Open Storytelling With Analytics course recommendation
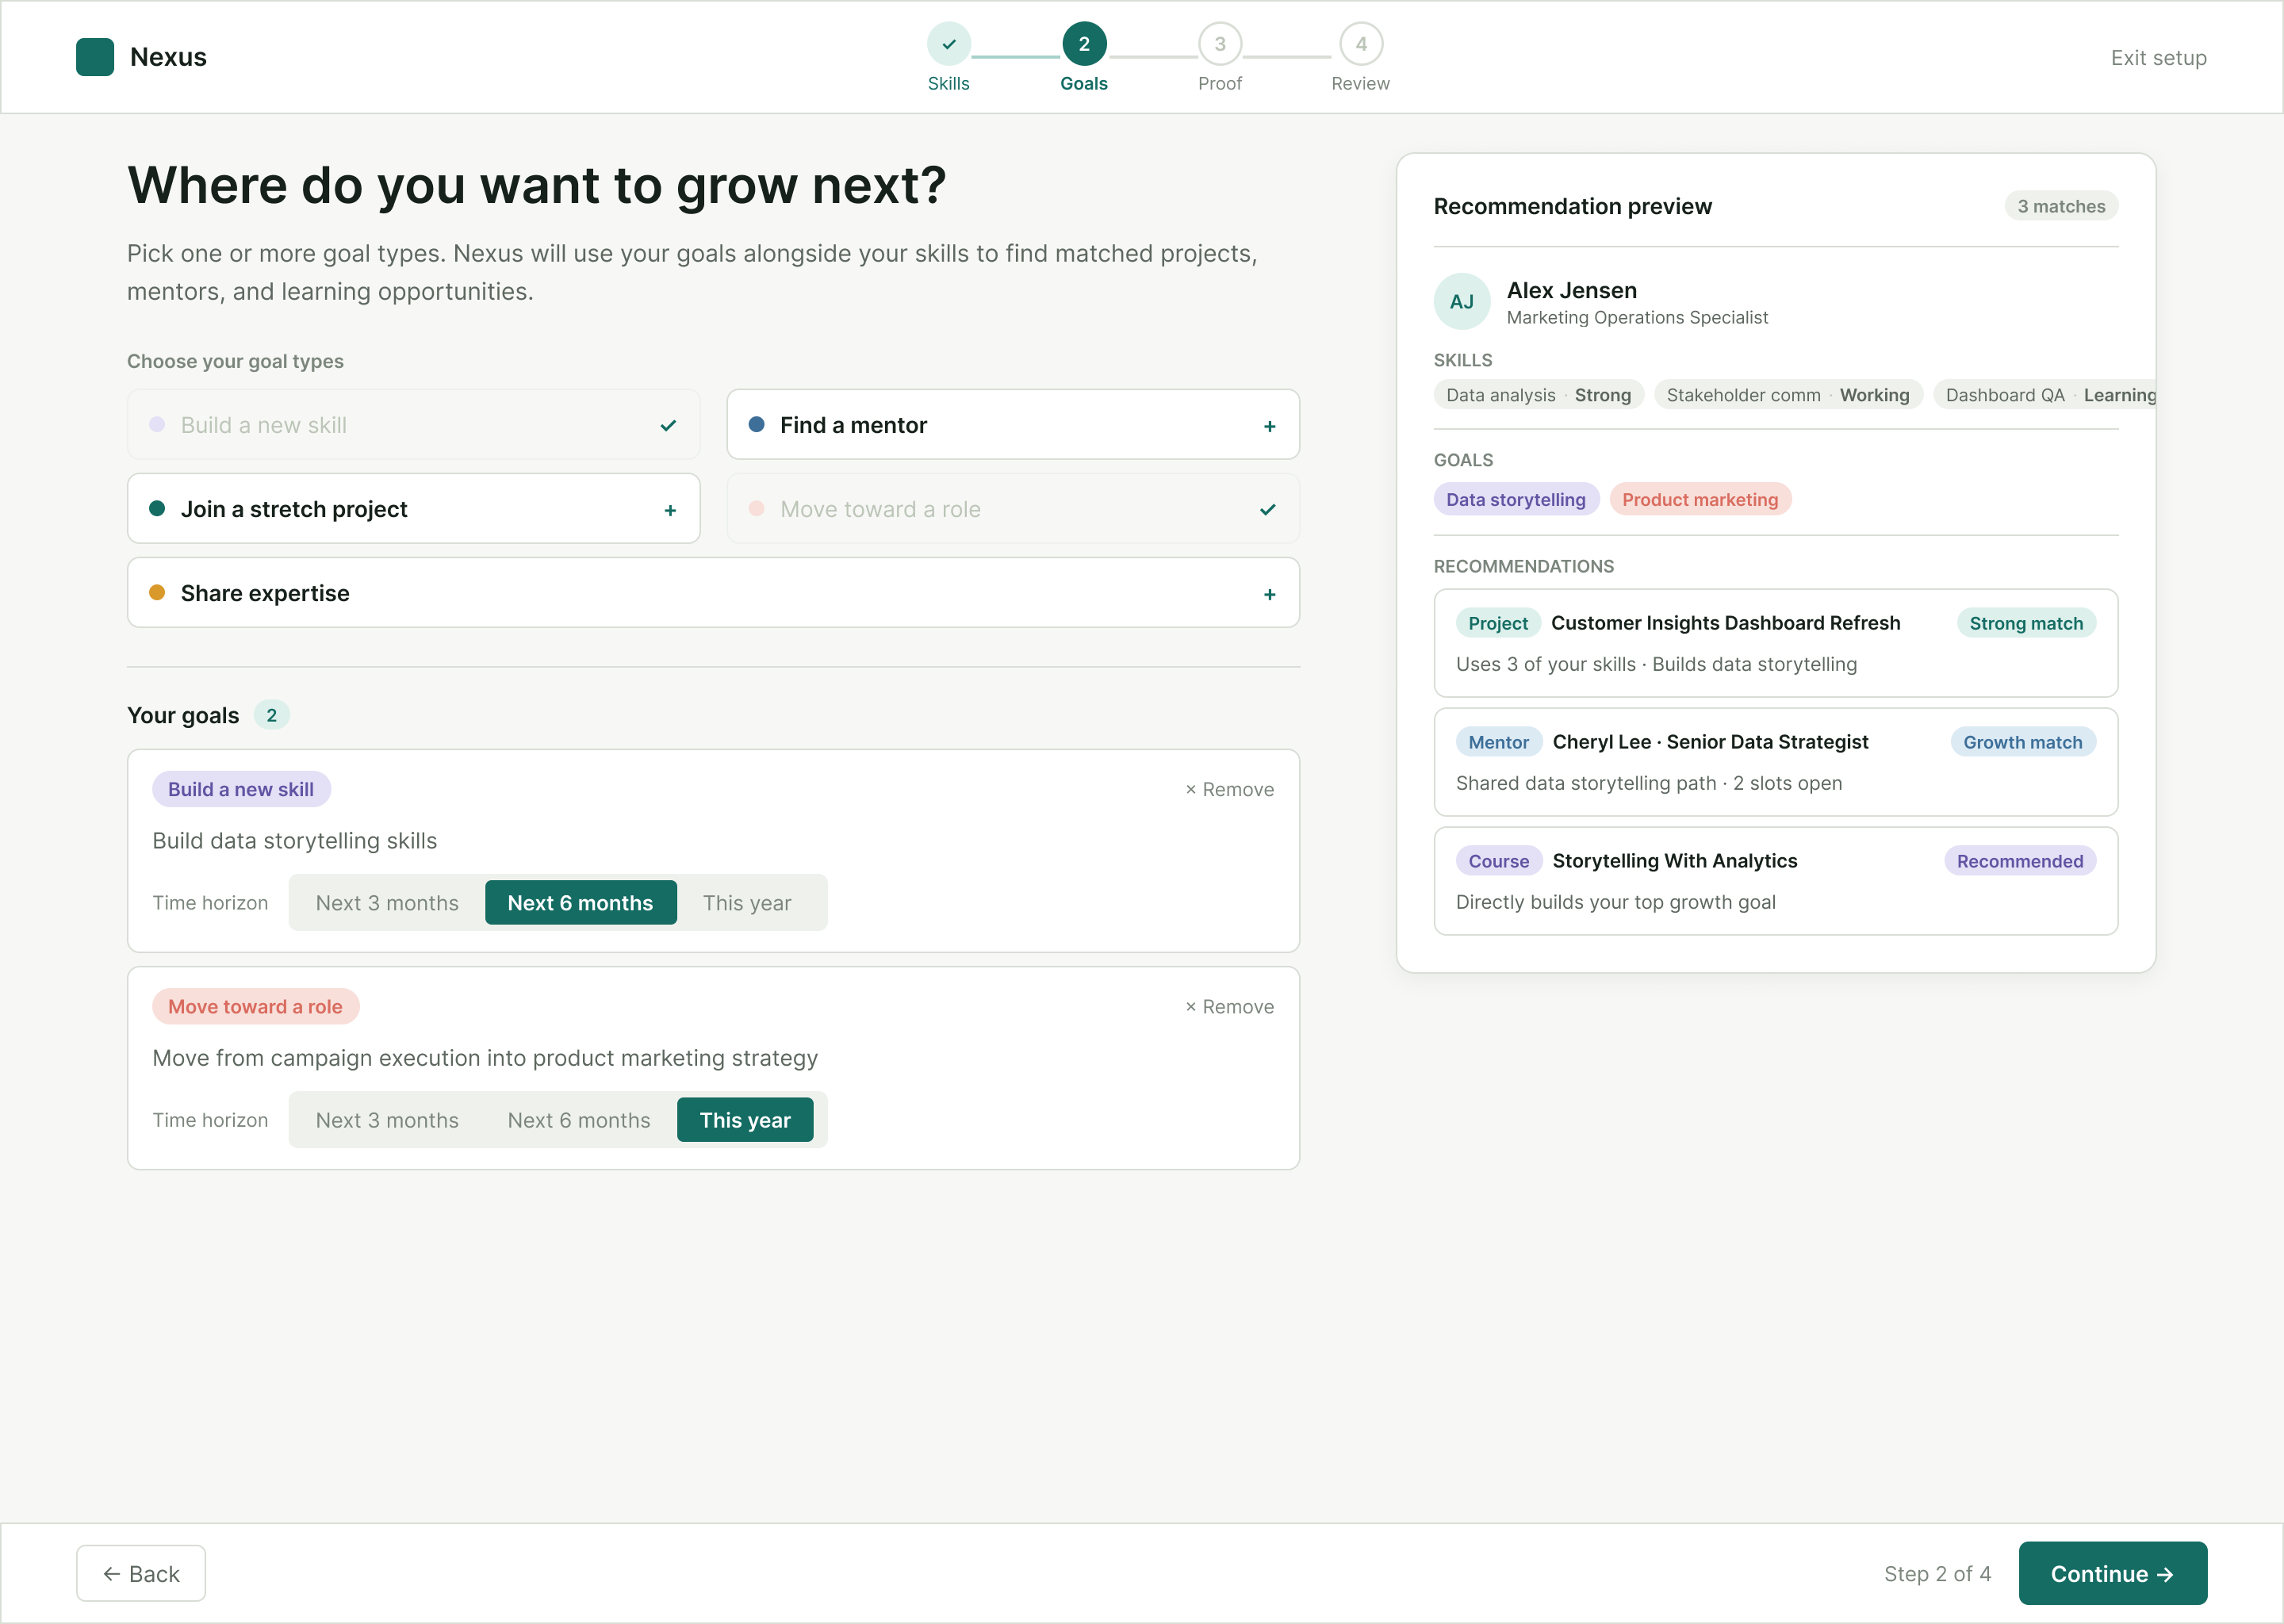 (x=1775, y=881)
